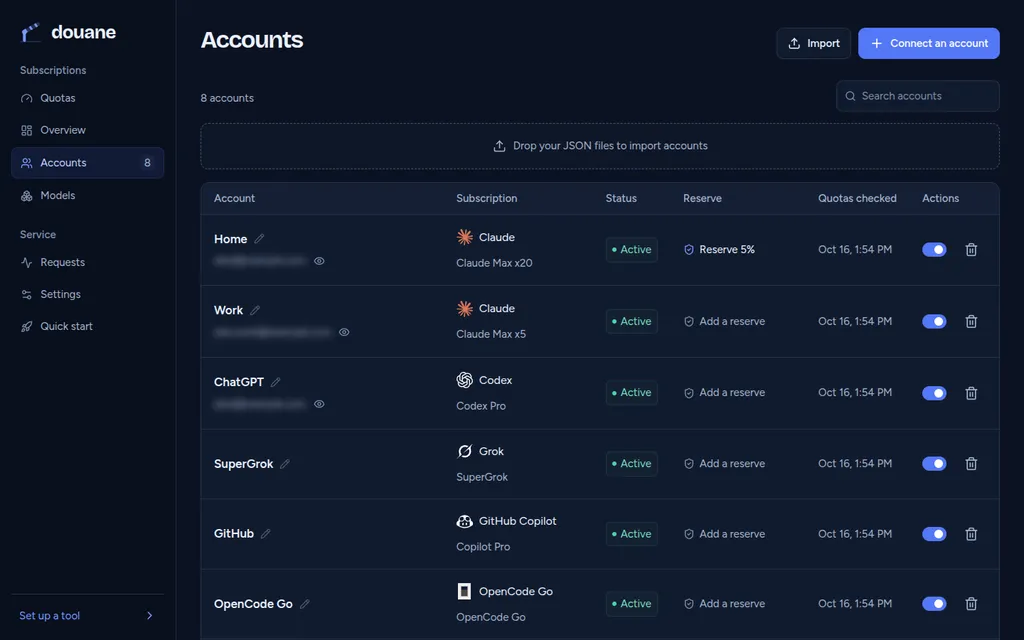Add a reserve for SuperGrok
The image size is (1024, 640).
[x=724, y=464]
